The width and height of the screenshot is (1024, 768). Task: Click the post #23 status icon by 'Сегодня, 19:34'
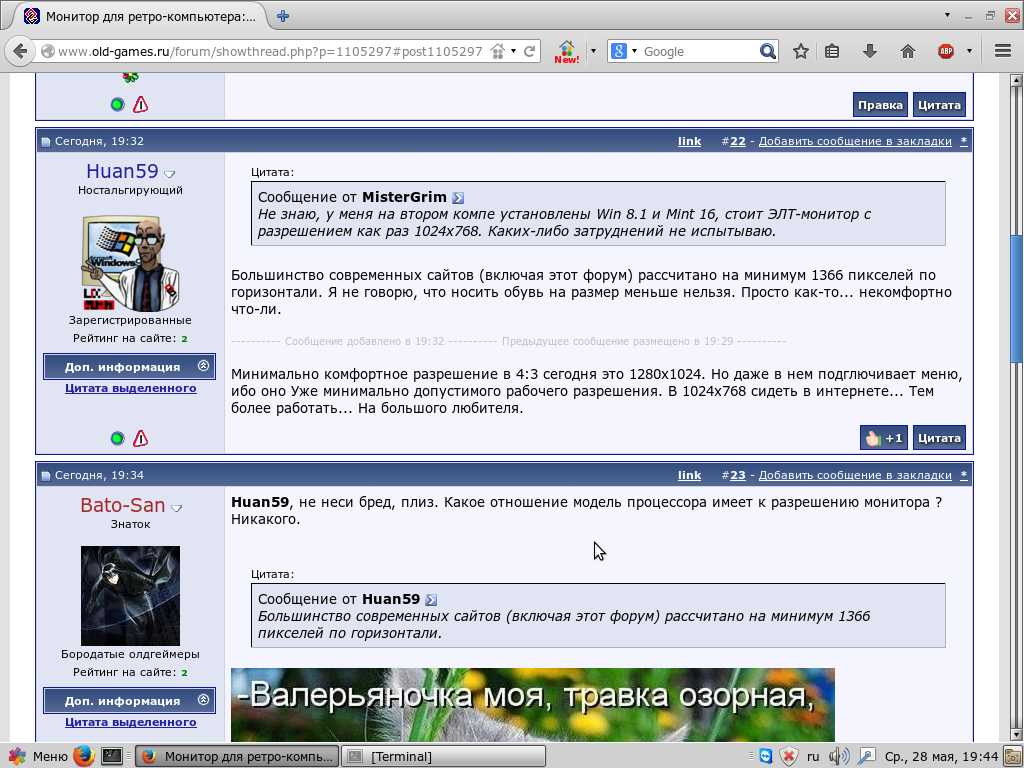click(x=46, y=475)
